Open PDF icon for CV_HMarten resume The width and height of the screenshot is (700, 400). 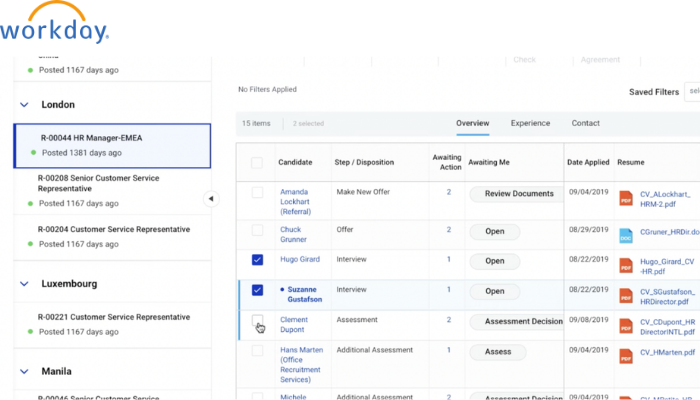626,356
